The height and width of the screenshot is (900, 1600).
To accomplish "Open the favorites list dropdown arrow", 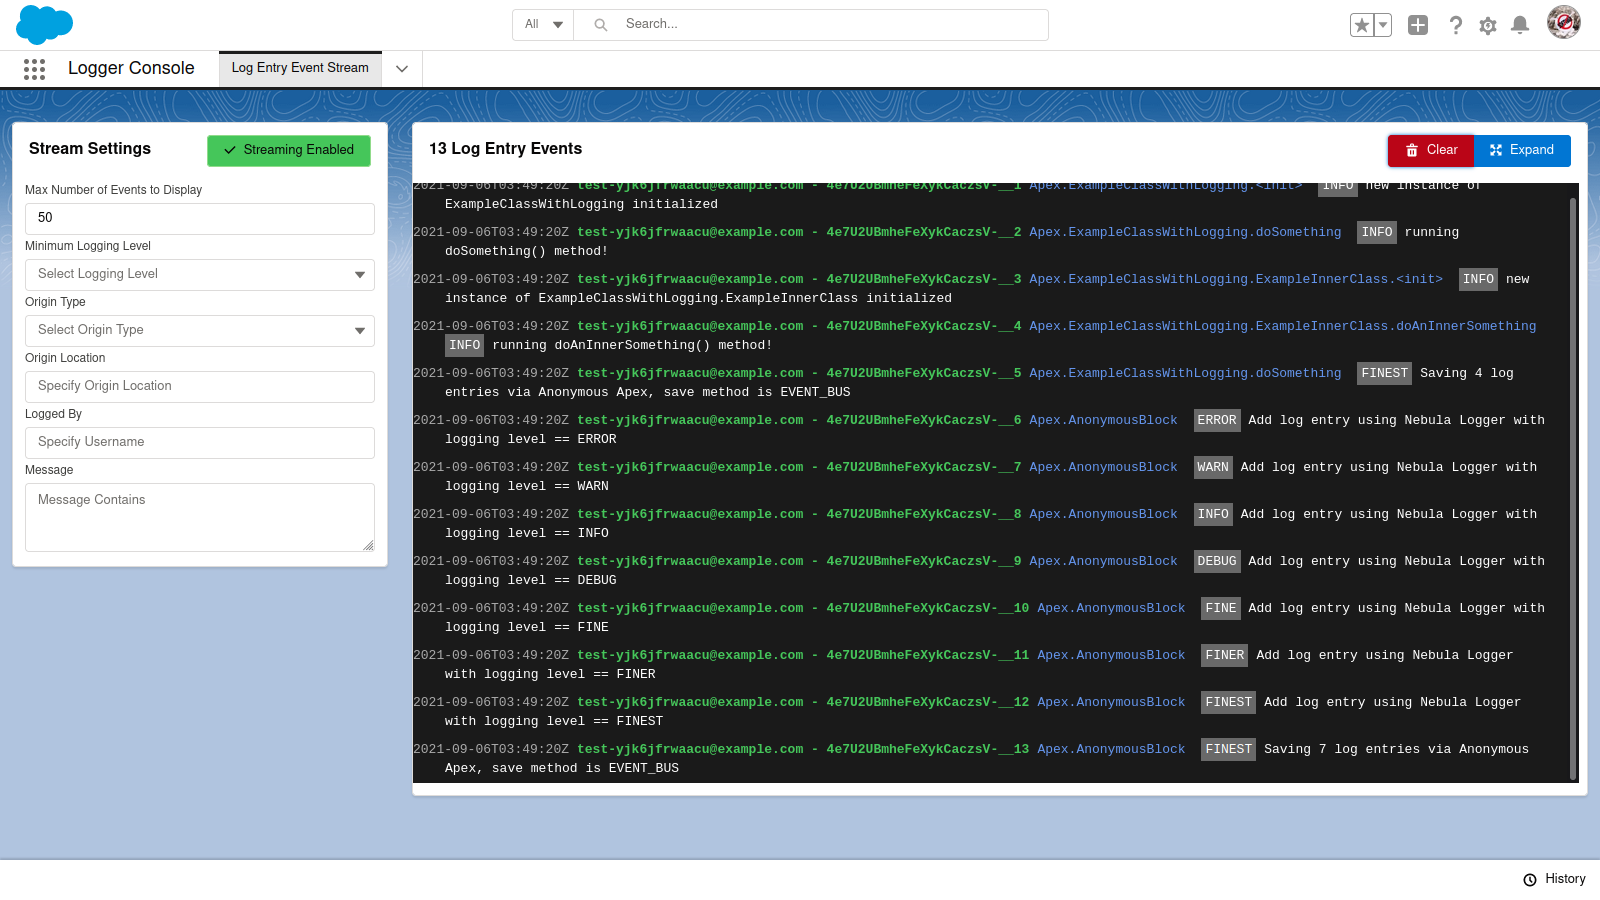I will pyautogui.click(x=1383, y=25).
